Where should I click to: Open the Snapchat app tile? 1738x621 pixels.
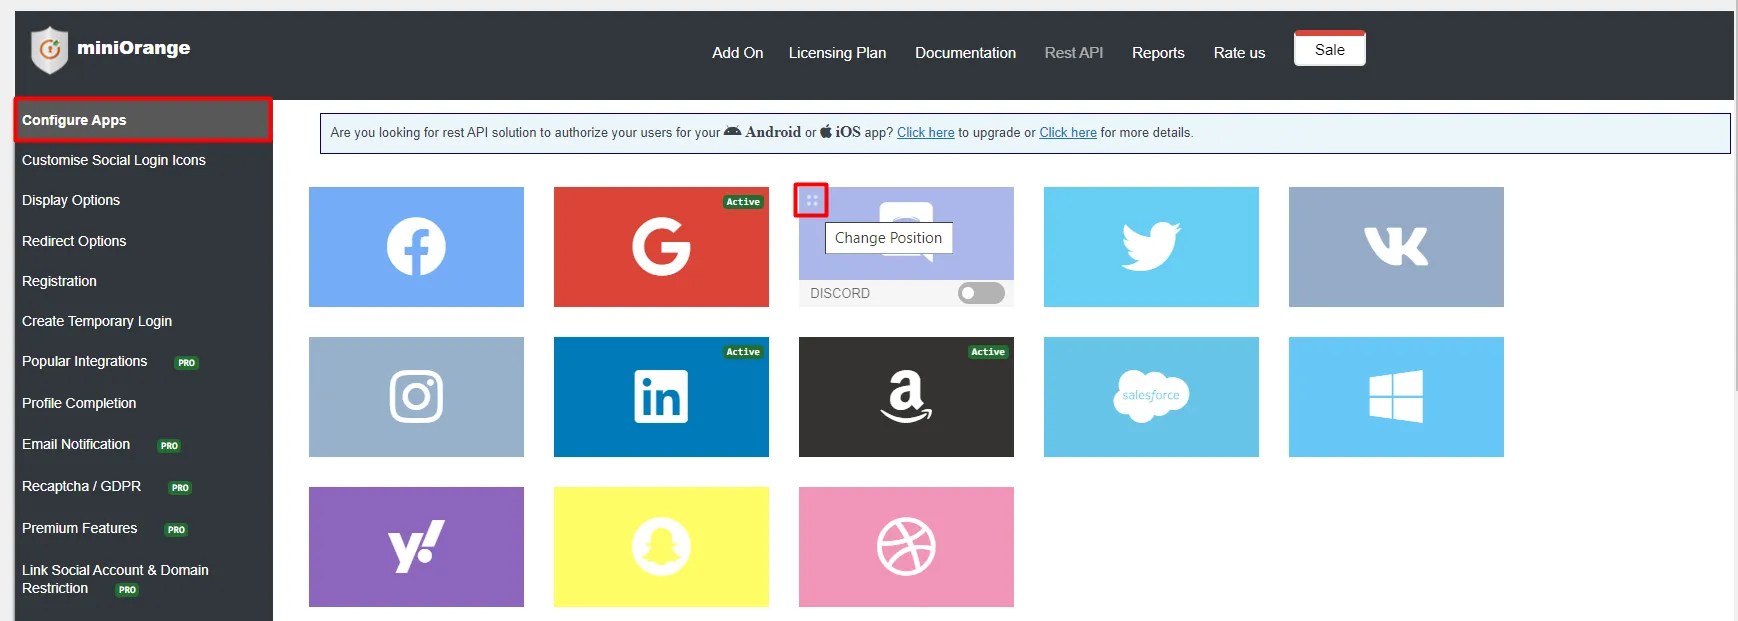(x=661, y=547)
